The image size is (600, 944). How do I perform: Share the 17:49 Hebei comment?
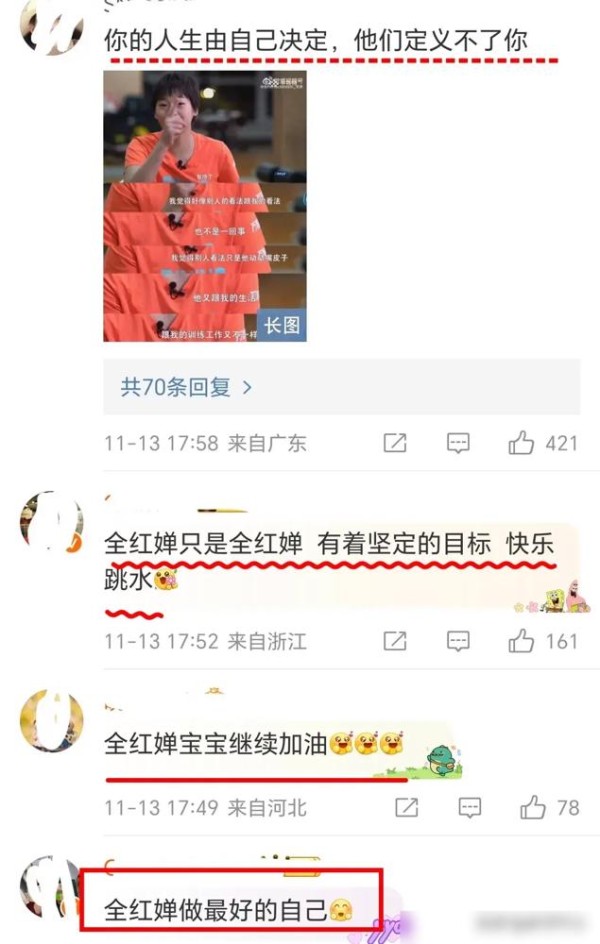[x=407, y=807]
